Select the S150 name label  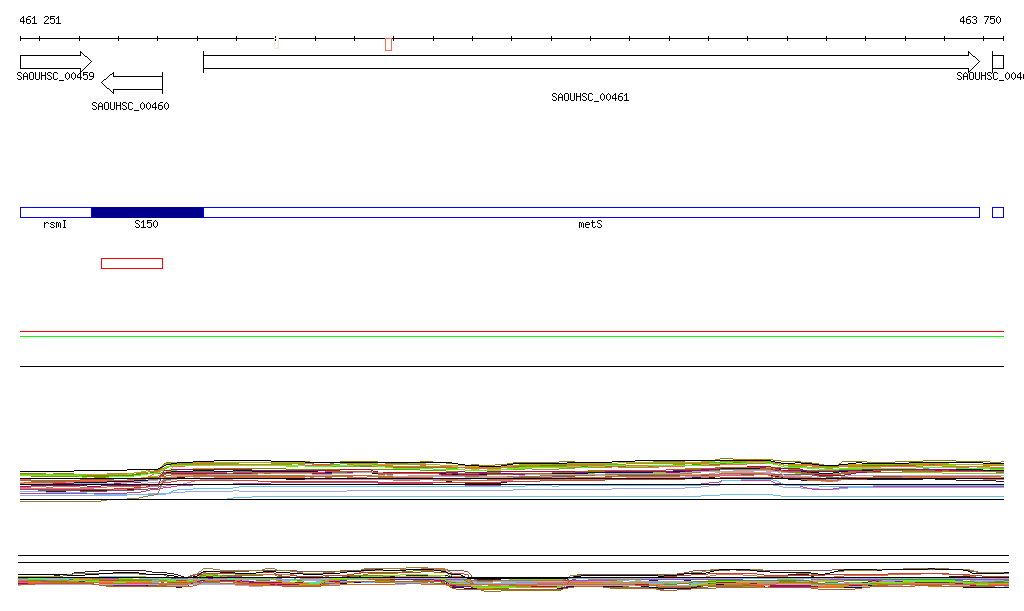[146, 225]
